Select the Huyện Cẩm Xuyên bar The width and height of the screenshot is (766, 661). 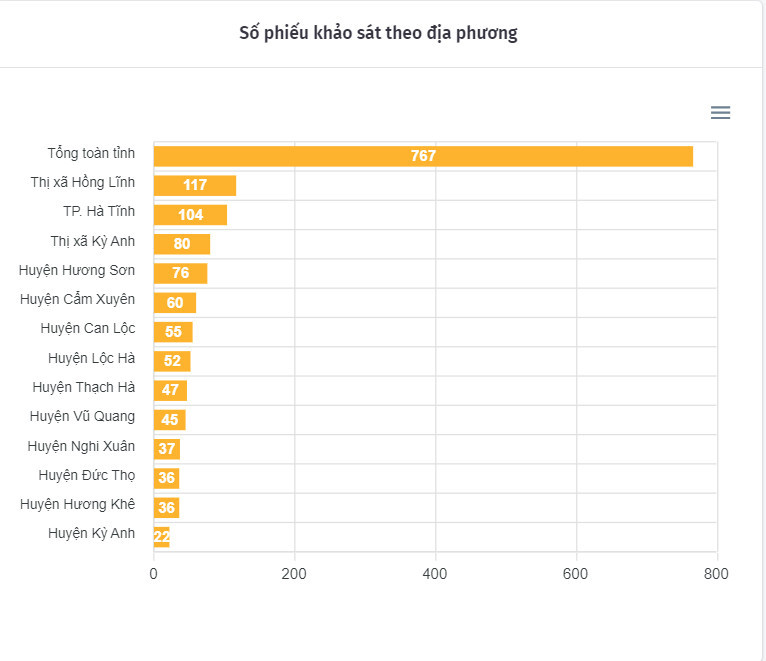point(175,303)
